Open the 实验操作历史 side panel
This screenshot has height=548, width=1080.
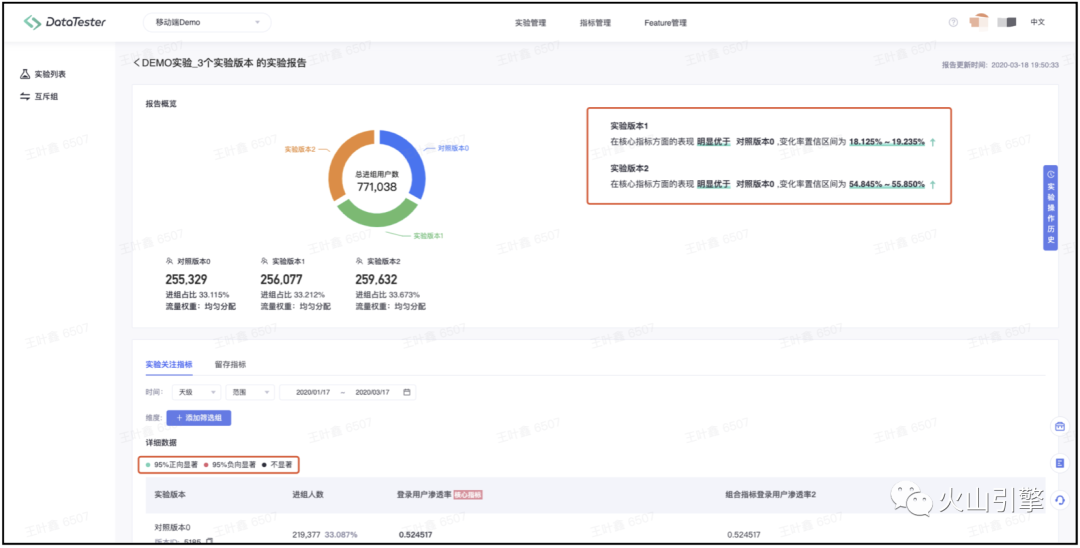1050,207
